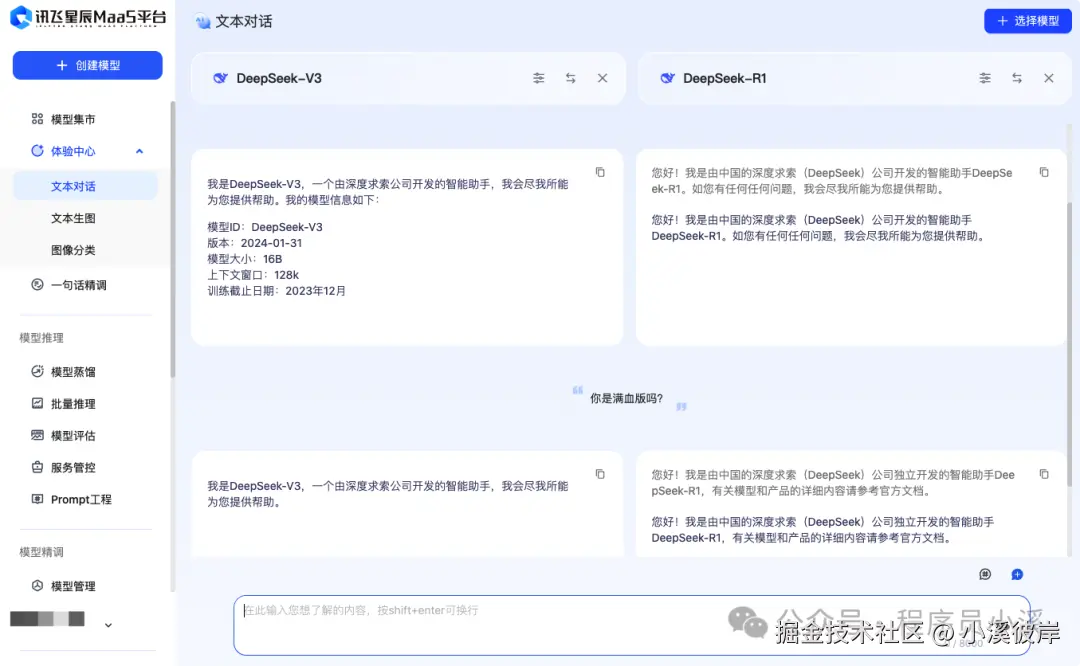Image resolution: width=1080 pixels, height=666 pixels.
Task: Click the 模型精调 section label
Action: tap(41, 552)
